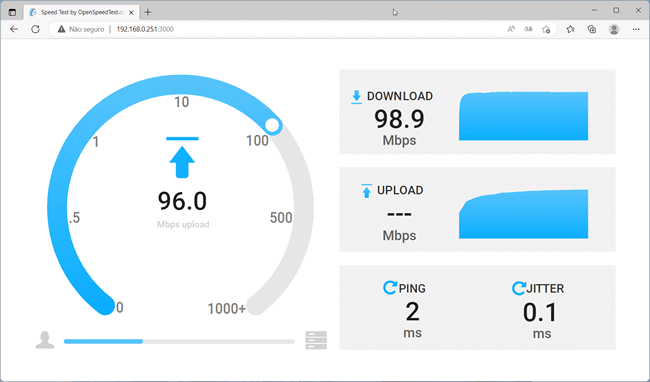This screenshot has height=382, width=650.
Task: Click the upload arrow icon in the results panel
Action: click(366, 191)
